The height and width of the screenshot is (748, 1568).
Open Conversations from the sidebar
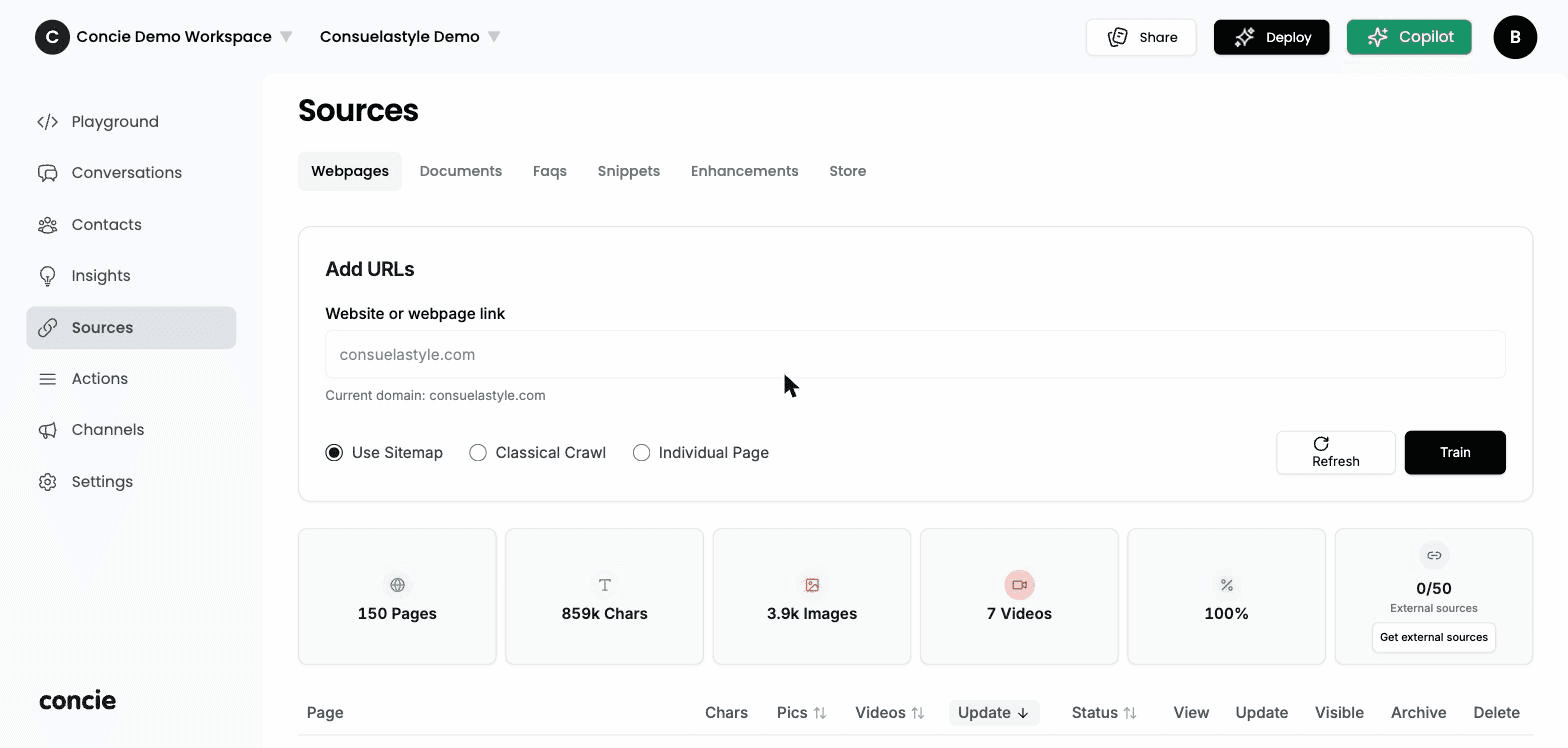131,173
